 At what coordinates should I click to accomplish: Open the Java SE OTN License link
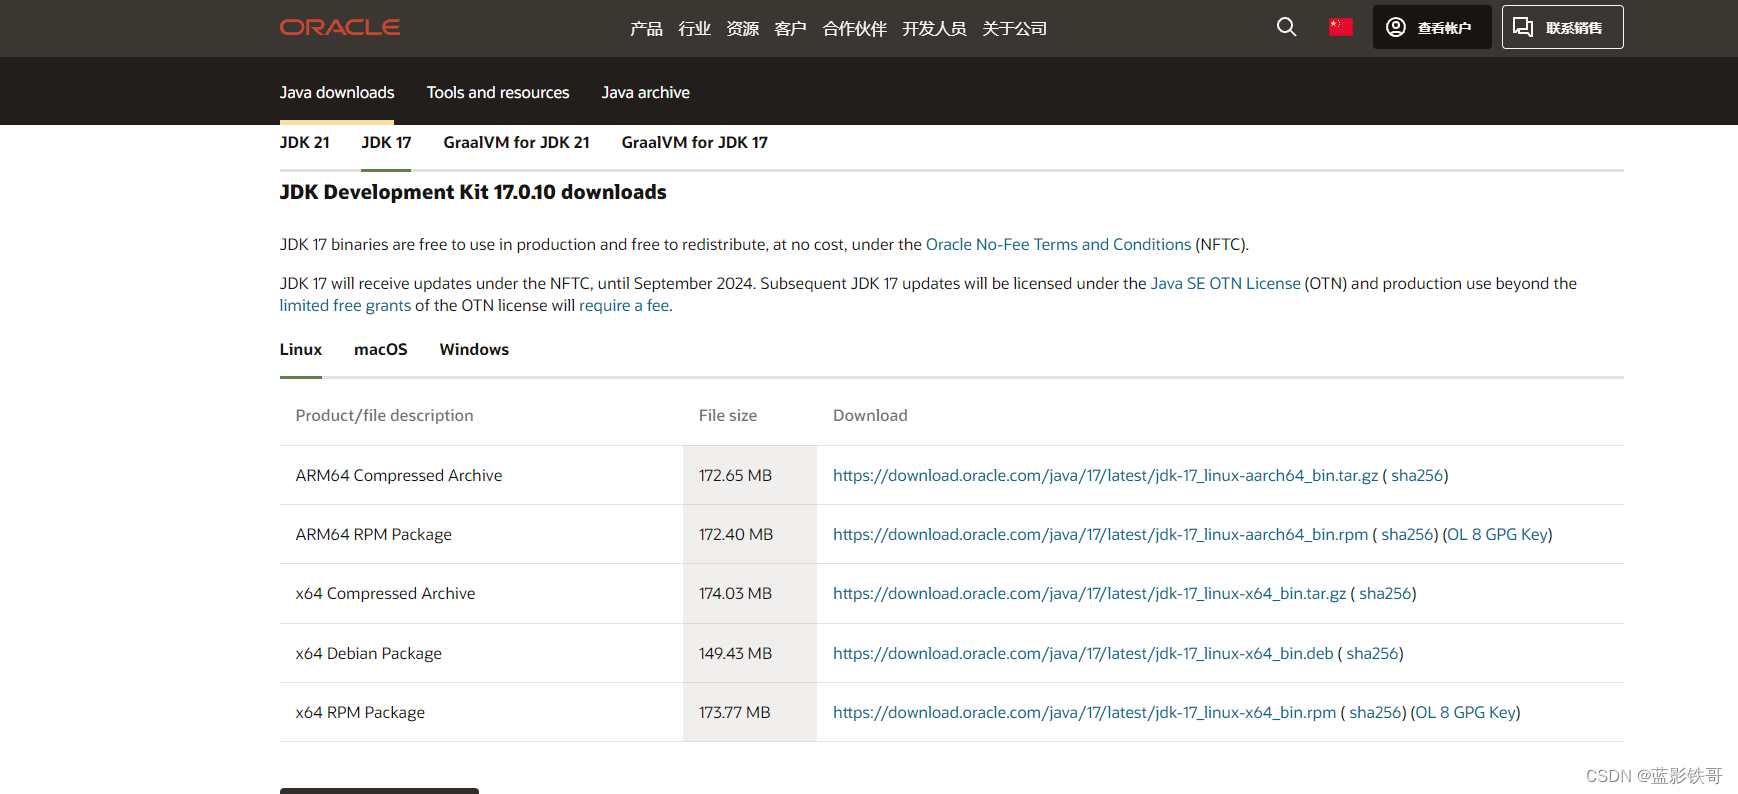coord(1225,283)
